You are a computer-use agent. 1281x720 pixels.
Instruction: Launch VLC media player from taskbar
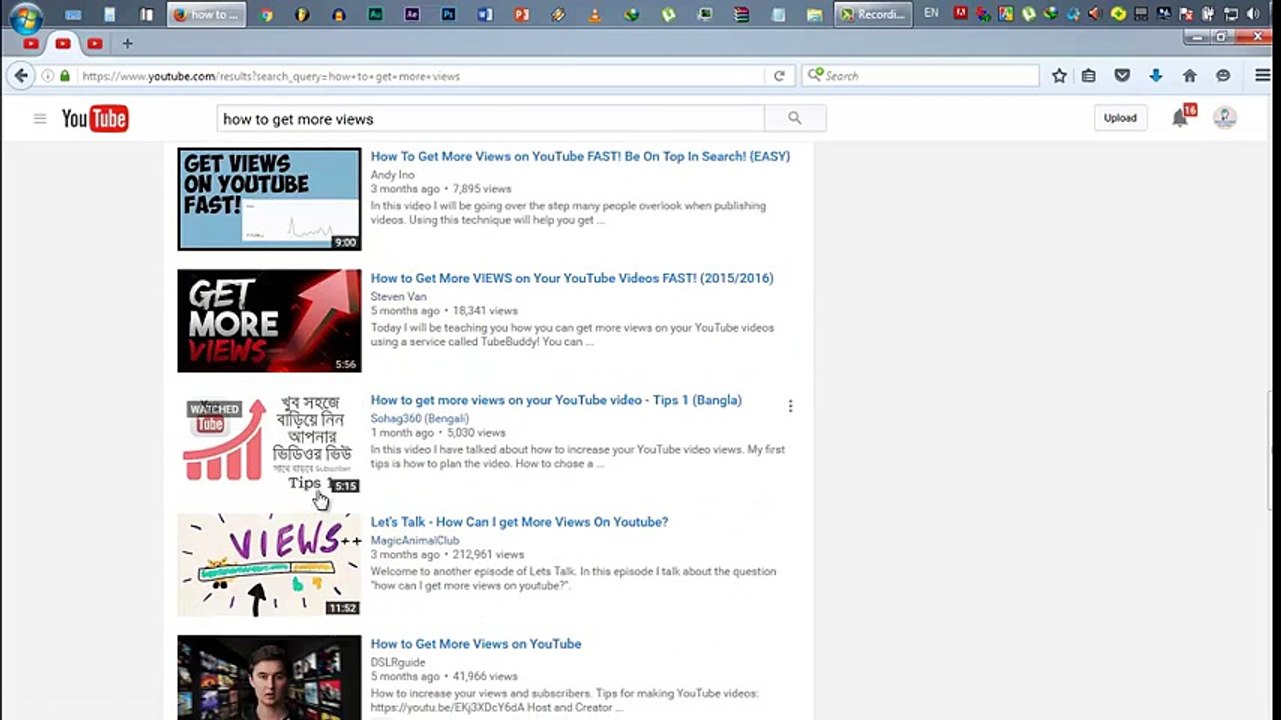[x=595, y=15]
